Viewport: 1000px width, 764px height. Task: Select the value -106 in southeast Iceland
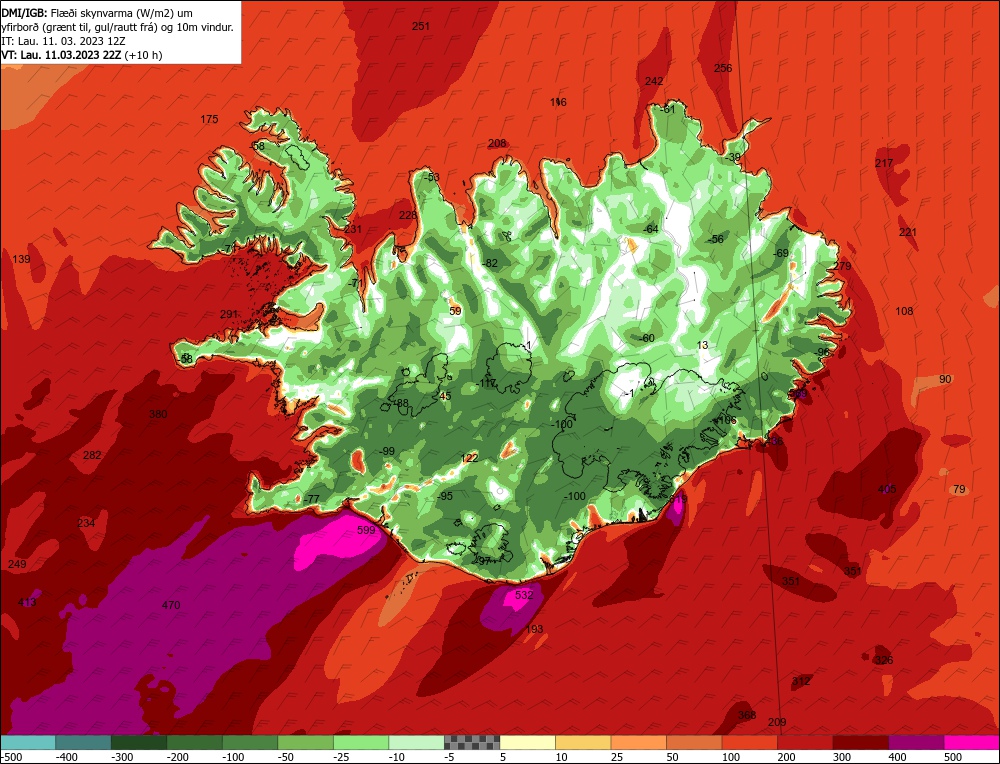pyautogui.click(x=726, y=420)
